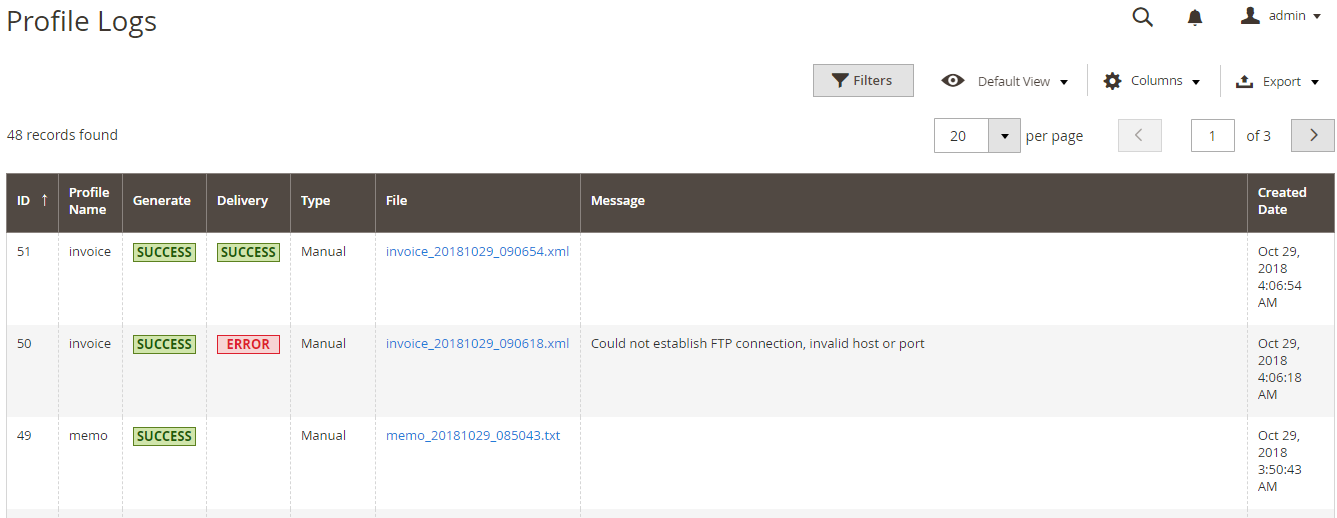Click the eye icon for Default View

pyautogui.click(x=953, y=81)
